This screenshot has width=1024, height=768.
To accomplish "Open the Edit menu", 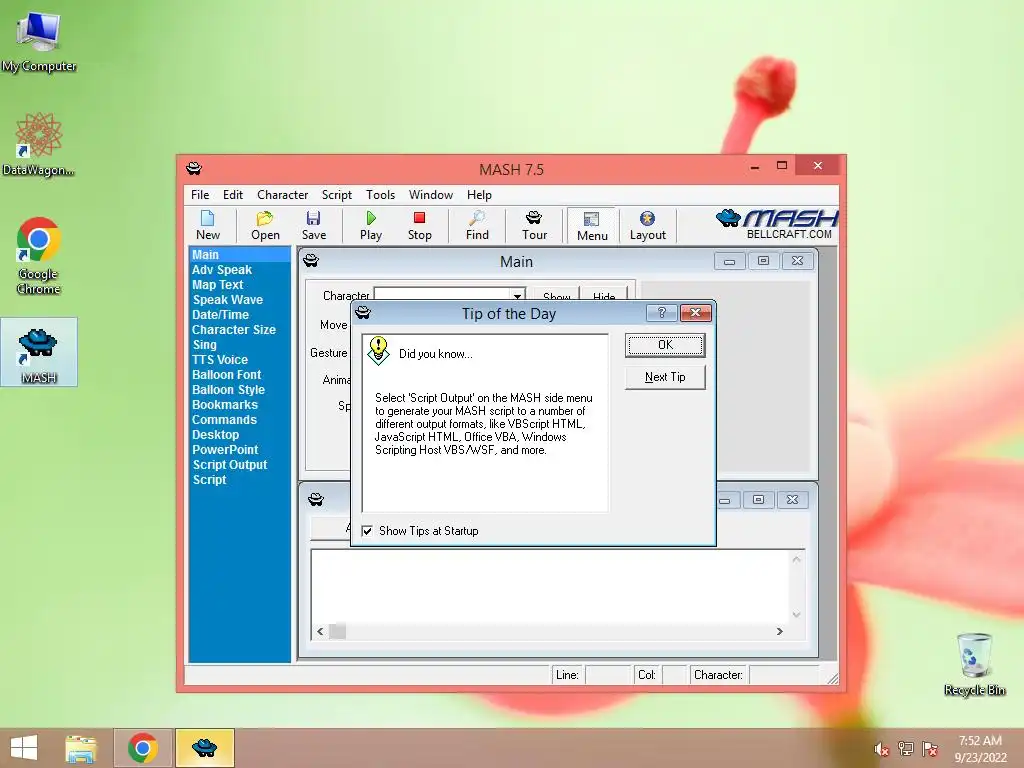I will (232, 195).
